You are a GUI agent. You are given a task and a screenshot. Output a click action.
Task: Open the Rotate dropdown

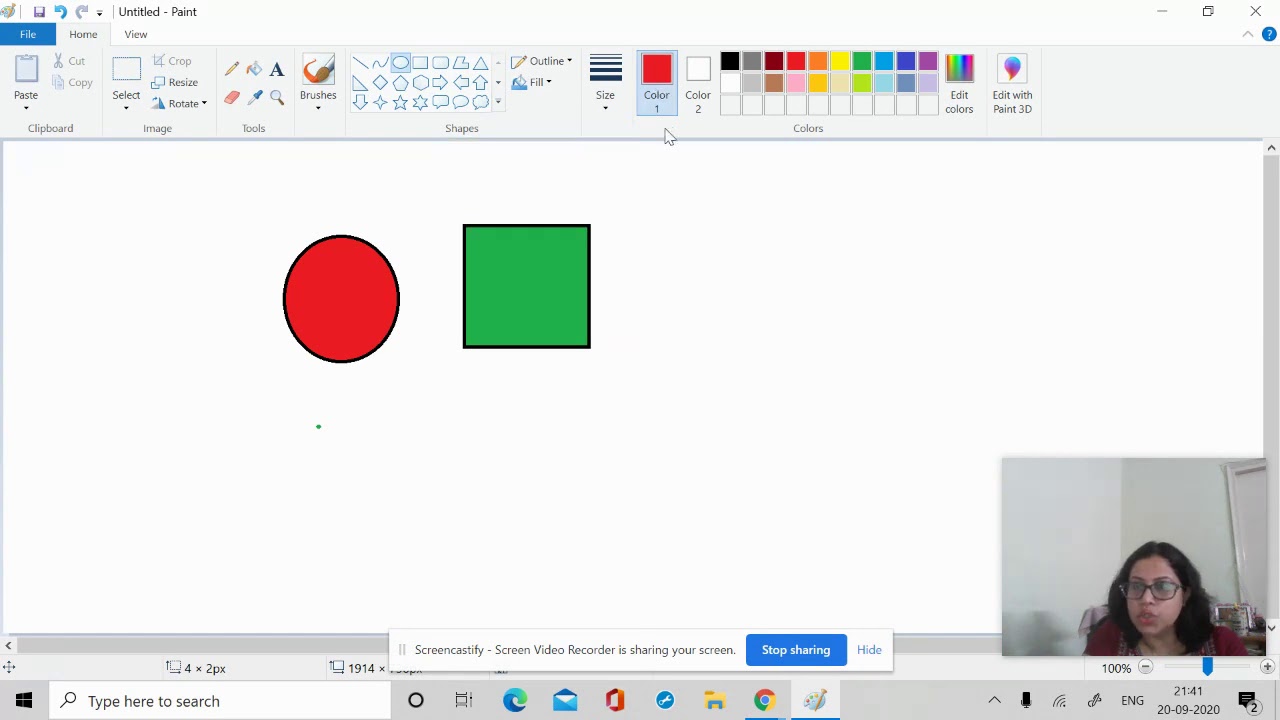click(180, 104)
